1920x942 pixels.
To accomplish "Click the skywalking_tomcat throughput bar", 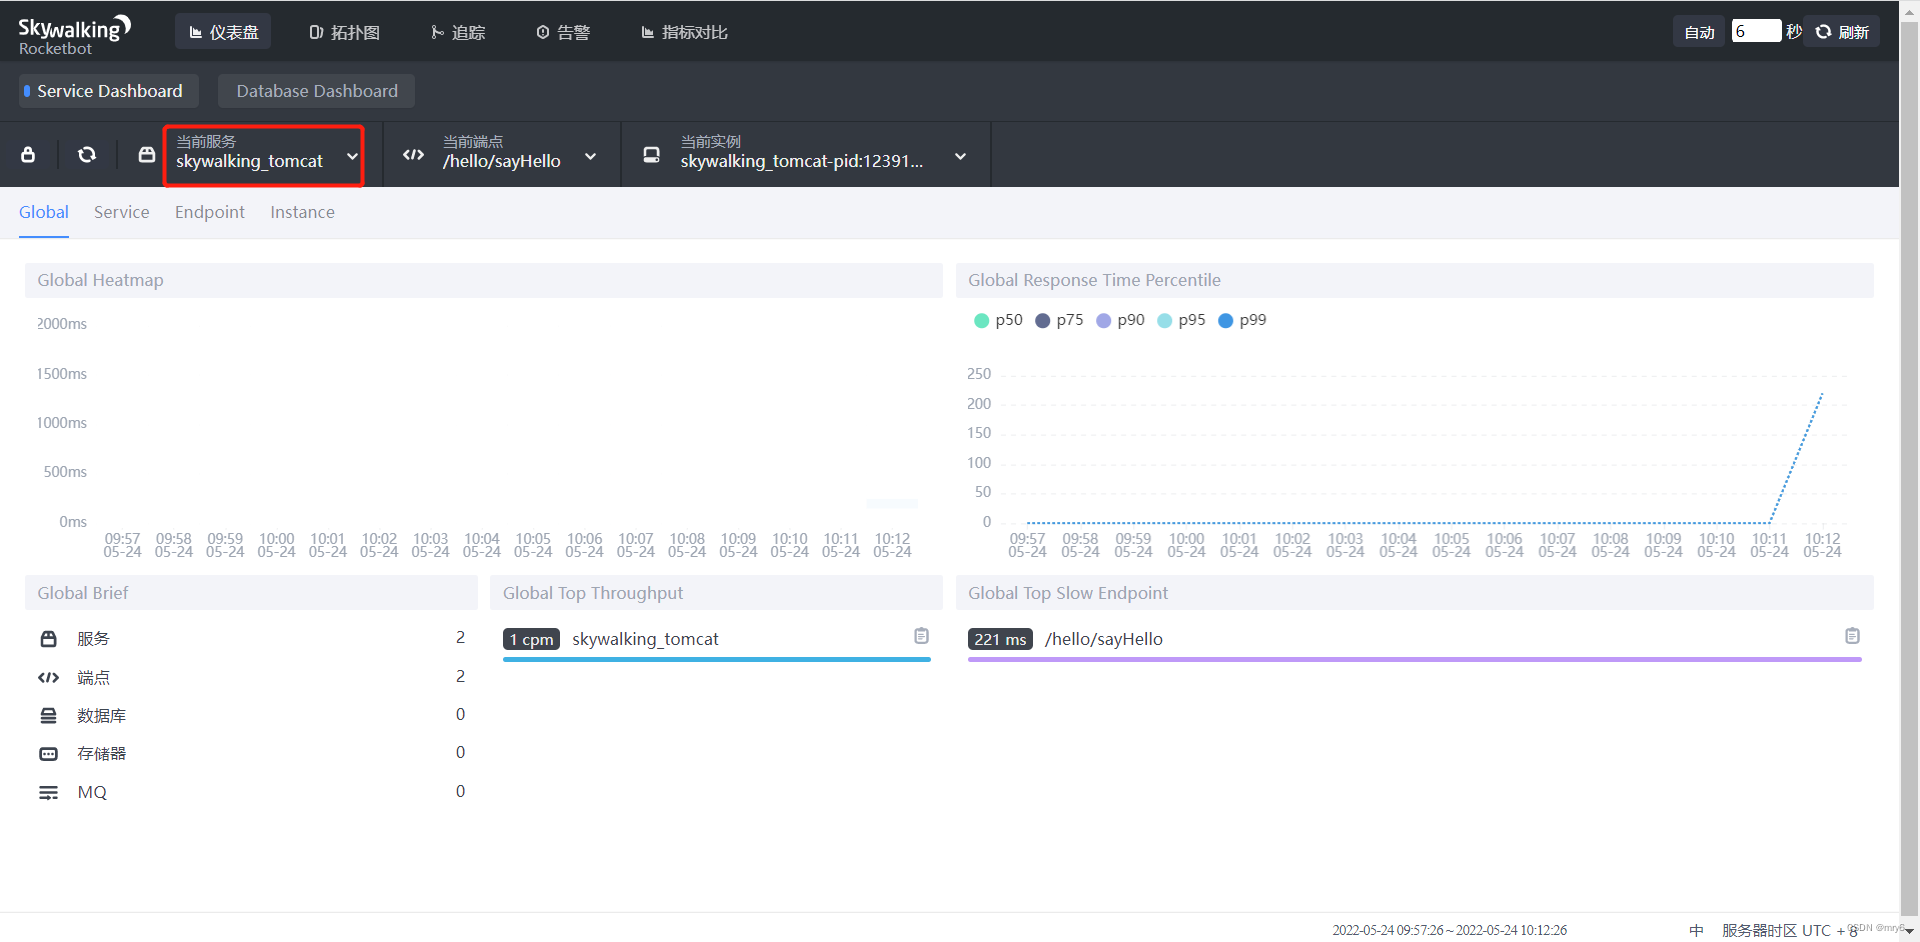I will click(x=716, y=659).
